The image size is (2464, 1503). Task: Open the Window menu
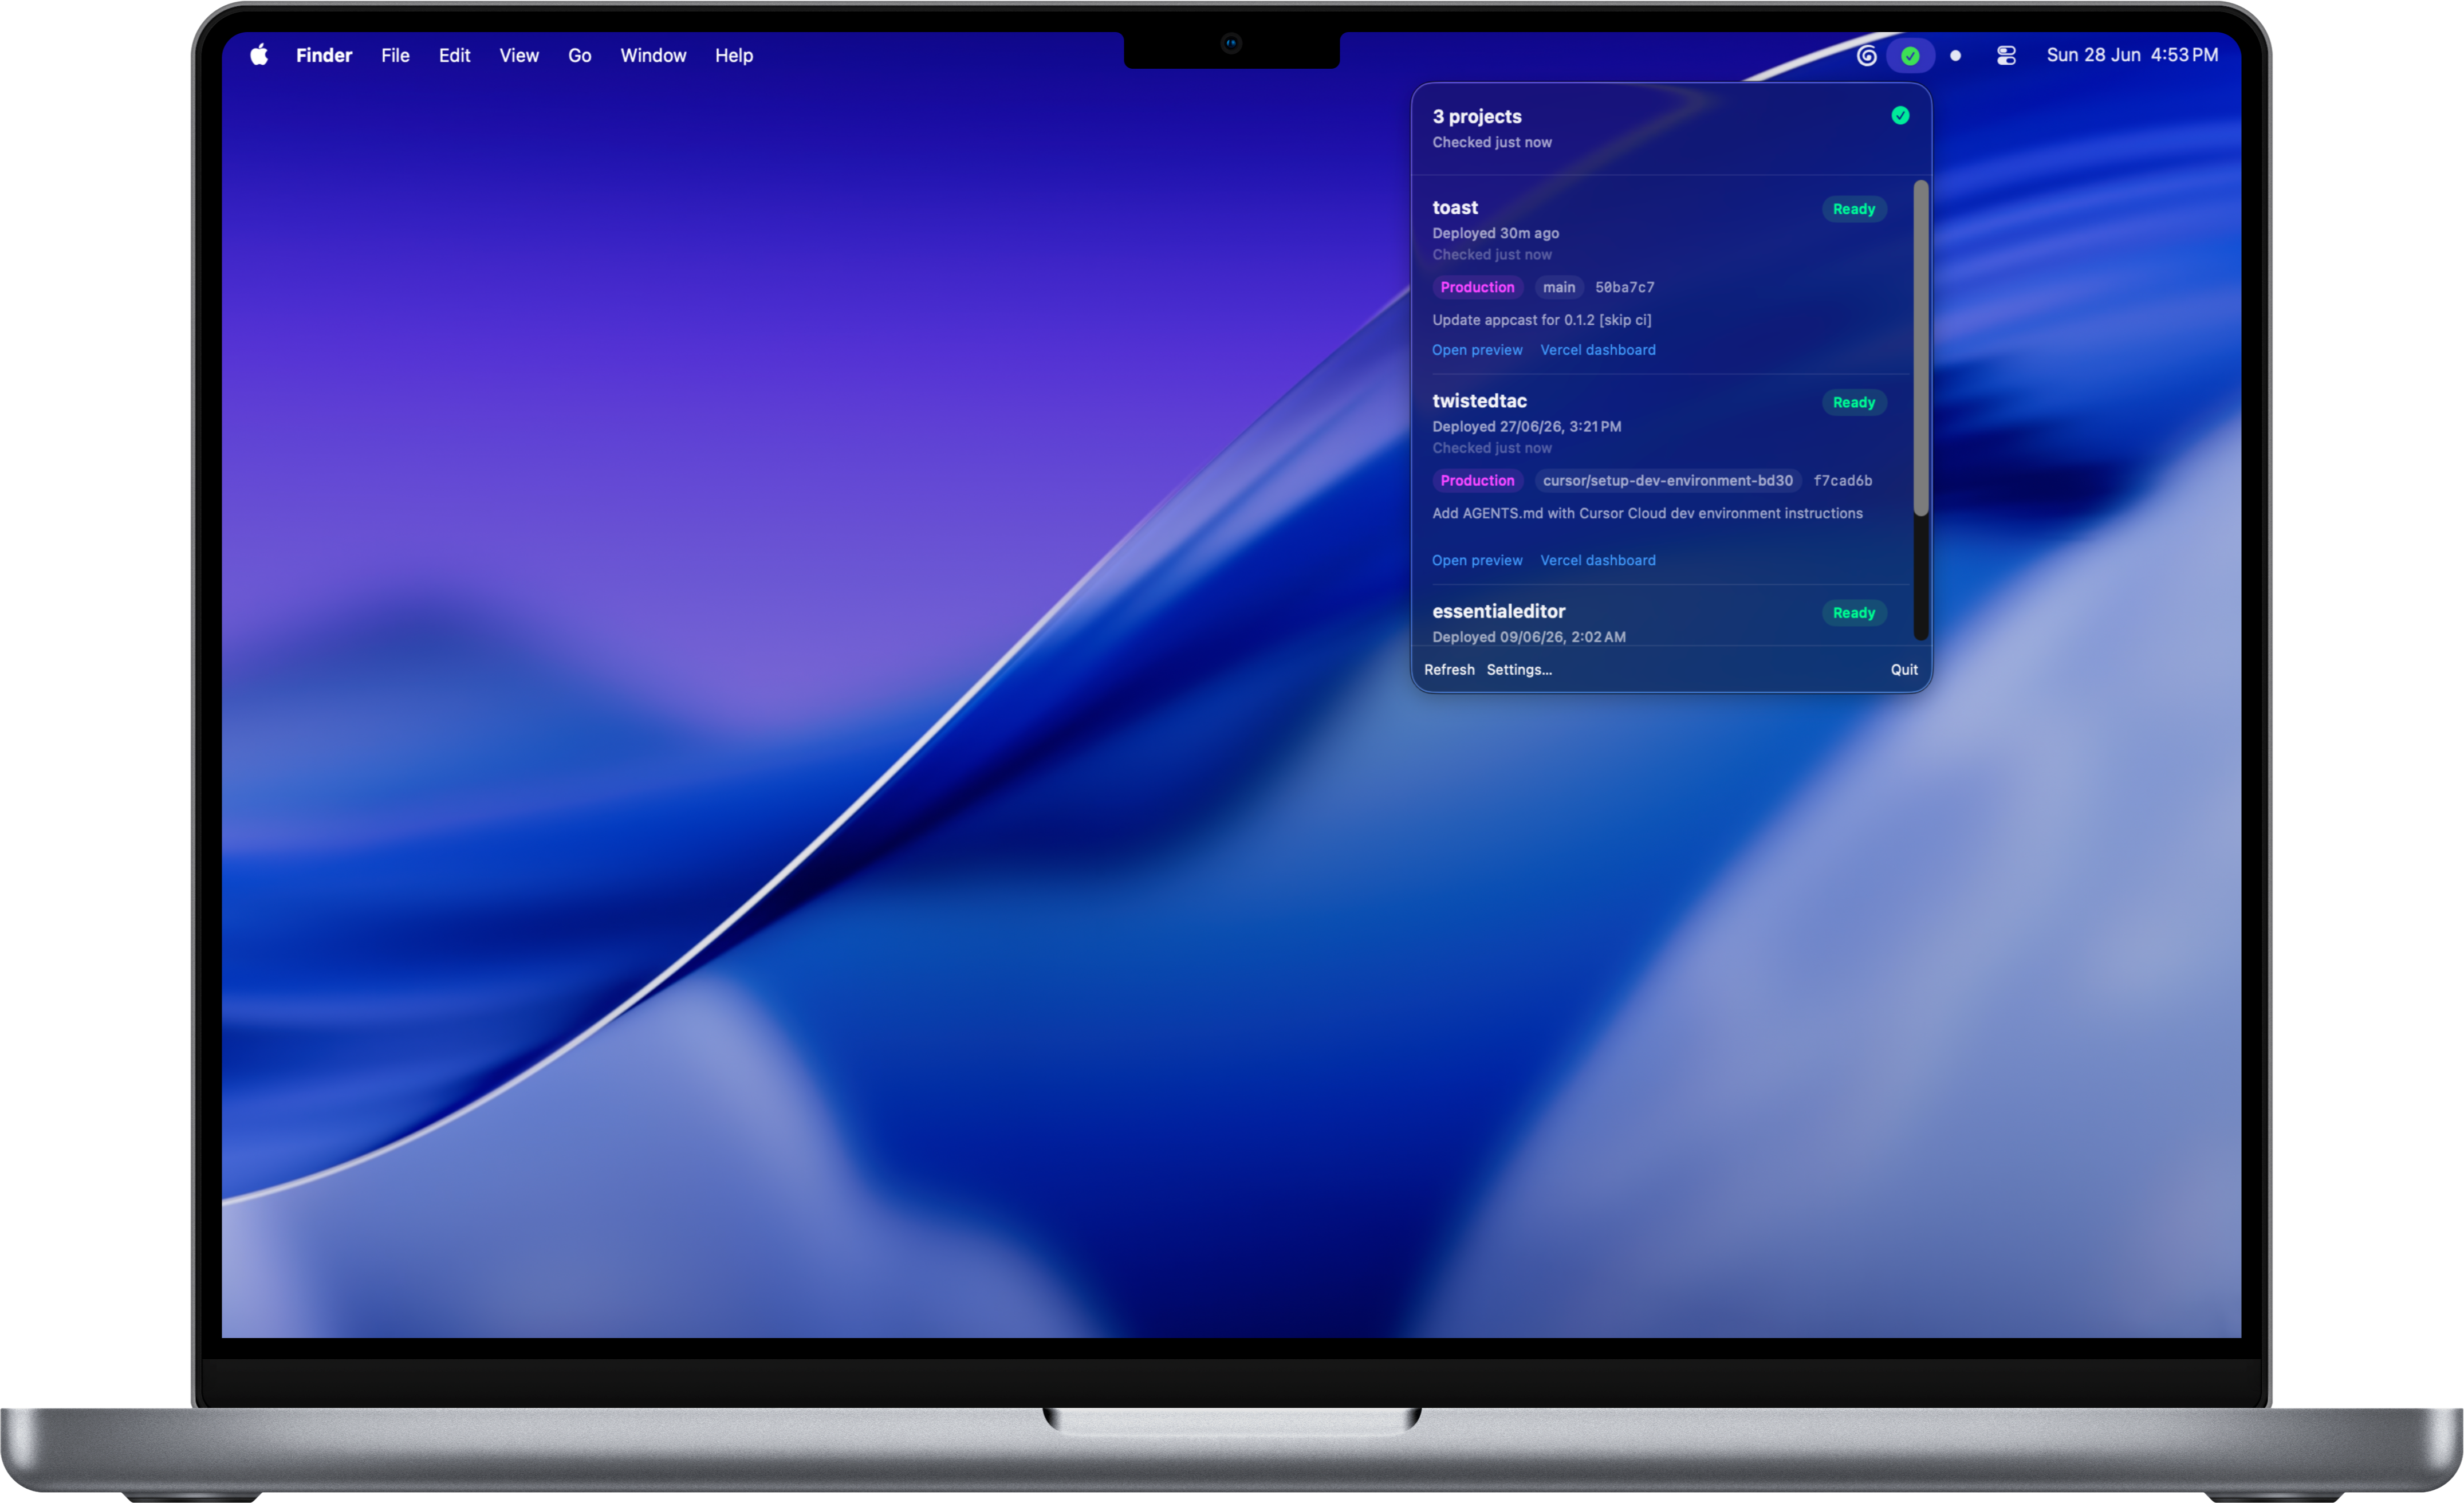point(653,56)
